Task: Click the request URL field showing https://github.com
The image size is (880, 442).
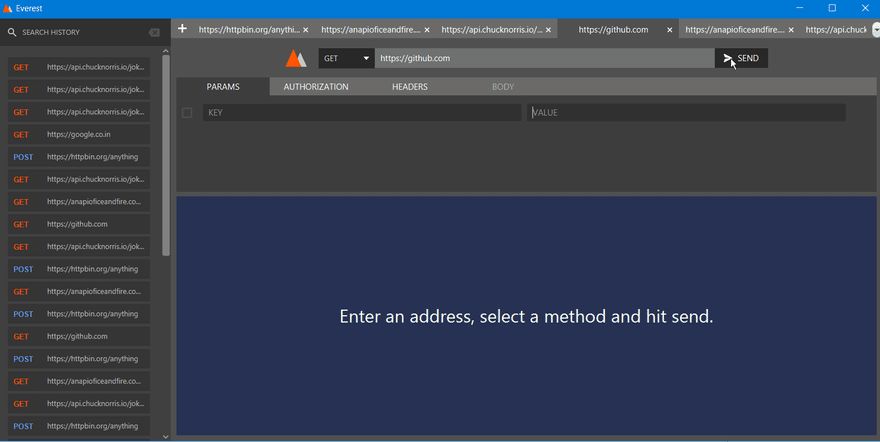Action: coord(544,58)
